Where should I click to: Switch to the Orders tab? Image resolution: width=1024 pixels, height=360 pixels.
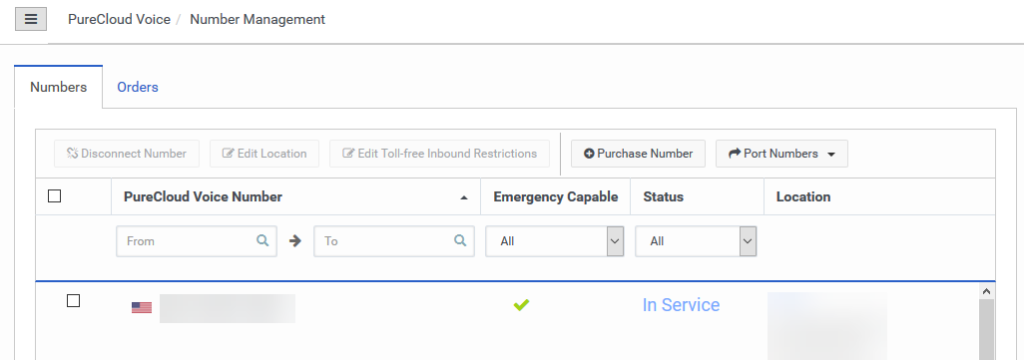tap(138, 87)
